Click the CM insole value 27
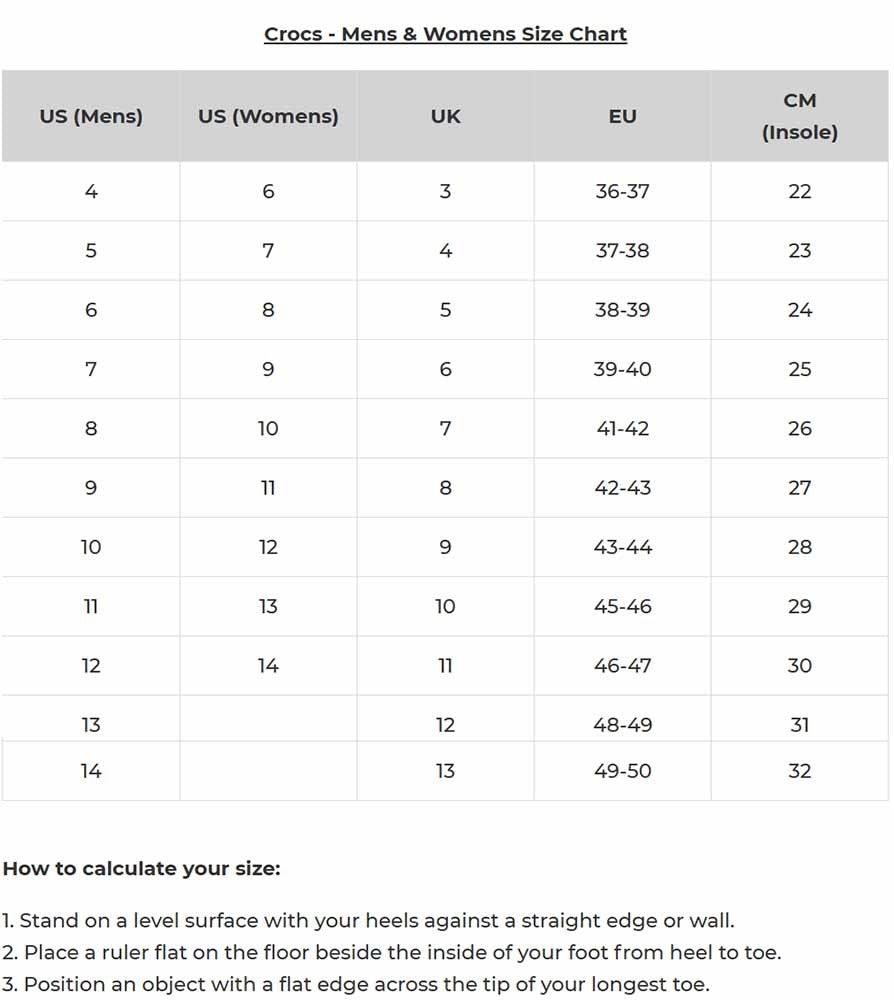This screenshot has height=1000, width=894. coord(799,488)
